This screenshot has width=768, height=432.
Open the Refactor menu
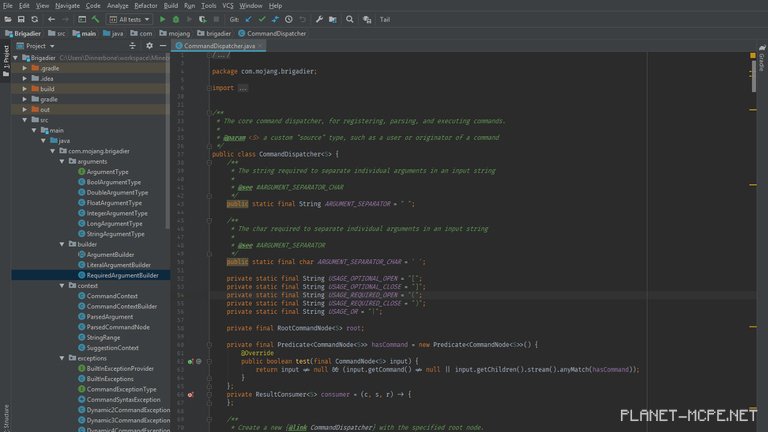click(146, 5)
